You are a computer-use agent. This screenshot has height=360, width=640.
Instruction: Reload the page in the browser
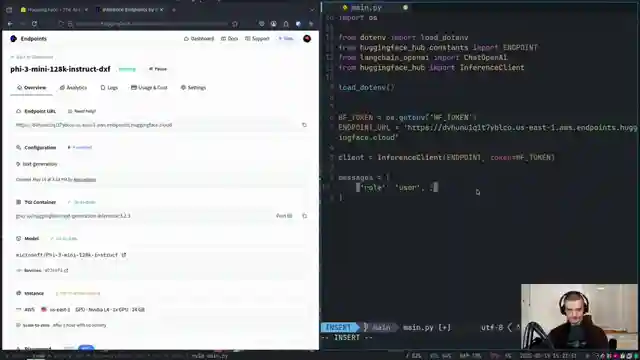pos(35,24)
